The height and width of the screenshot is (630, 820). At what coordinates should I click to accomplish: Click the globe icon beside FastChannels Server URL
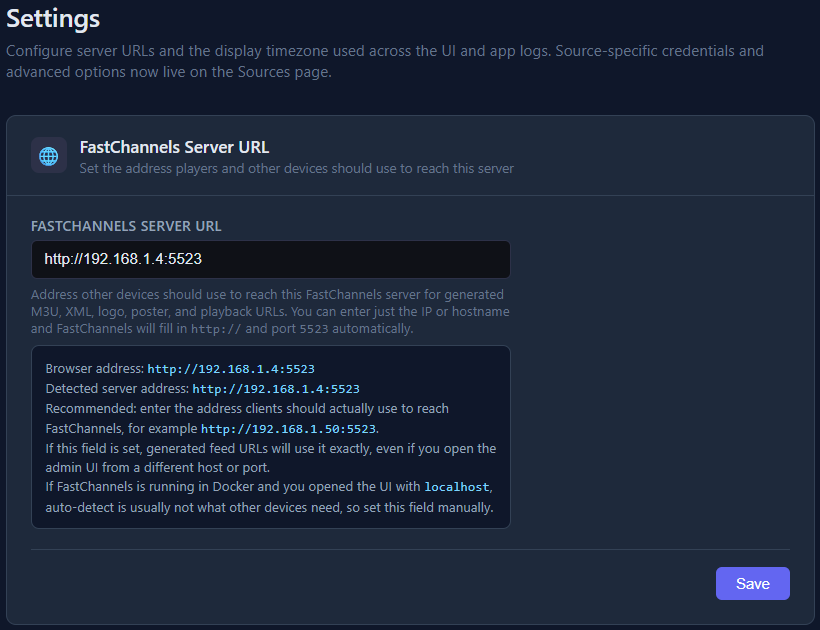(x=48, y=156)
